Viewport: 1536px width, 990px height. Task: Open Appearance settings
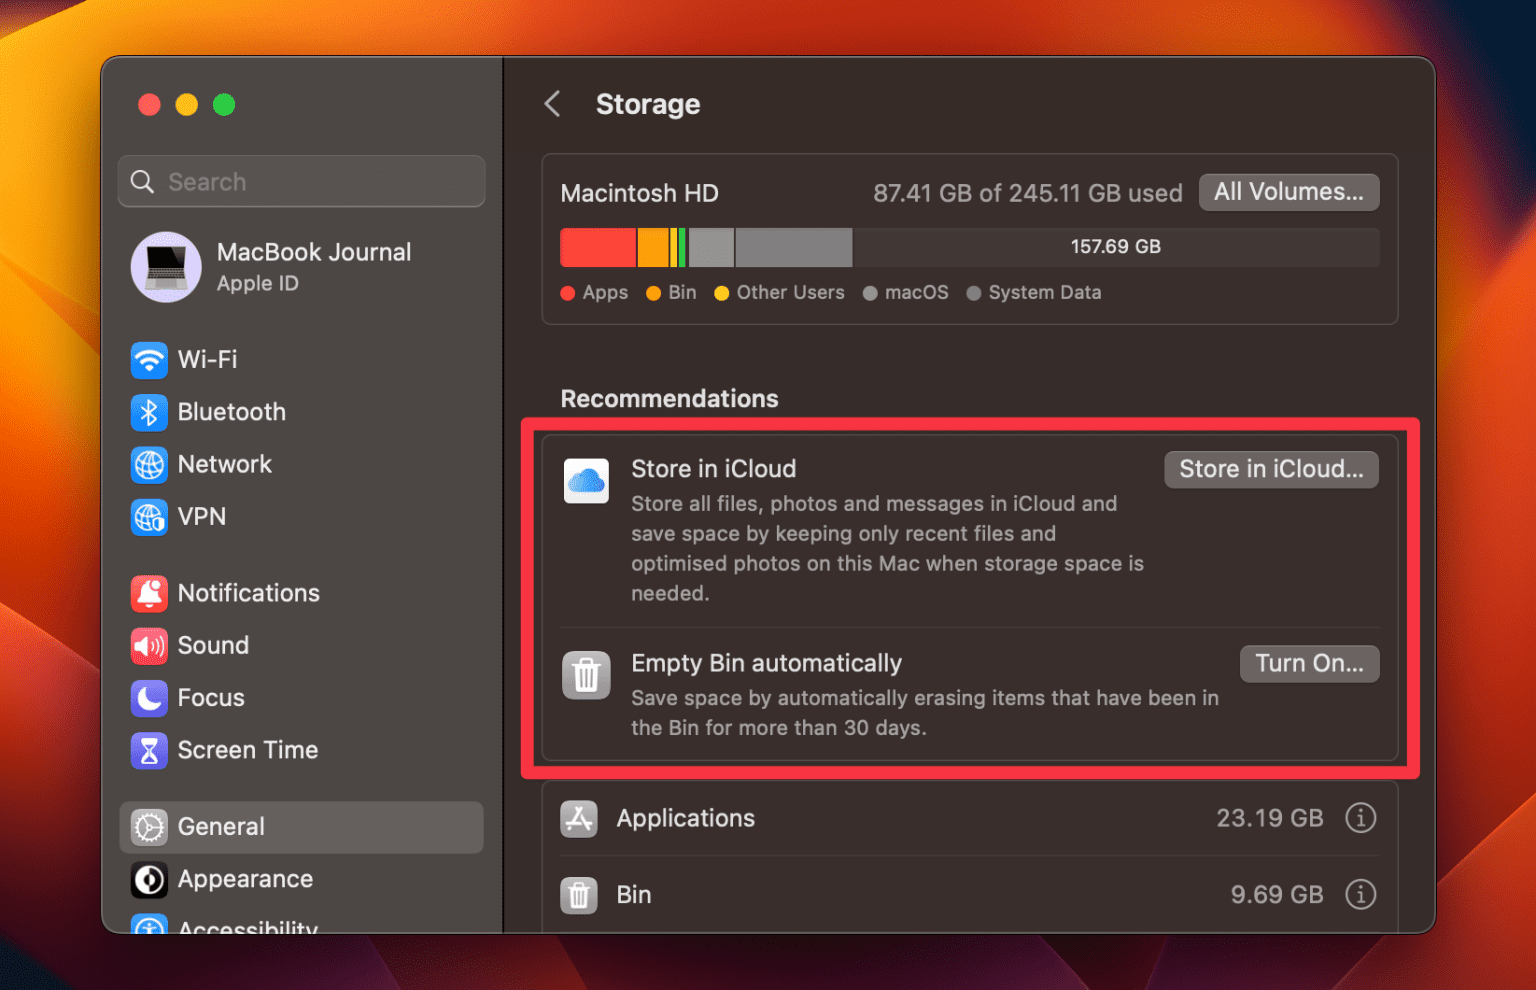coord(245,879)
